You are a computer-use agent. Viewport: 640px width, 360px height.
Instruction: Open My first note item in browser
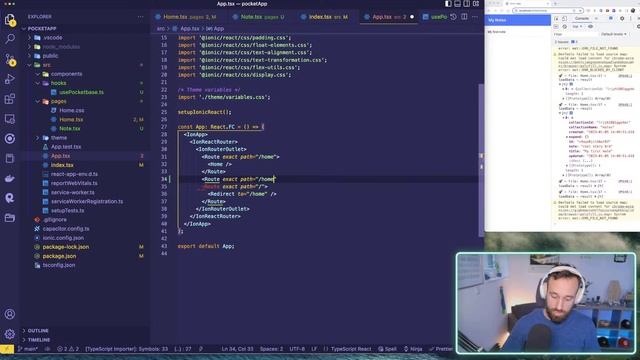click(x=518, y=32)
